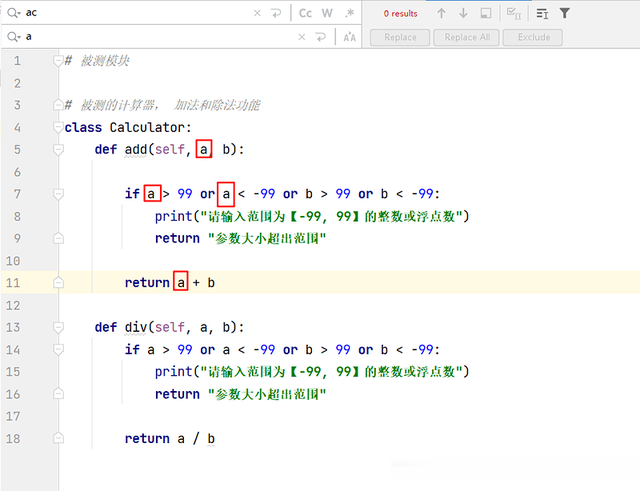Viewport: 640px width, 491px height.
Task: Go to previous occurrence arrow
Action: click(441, 13)
